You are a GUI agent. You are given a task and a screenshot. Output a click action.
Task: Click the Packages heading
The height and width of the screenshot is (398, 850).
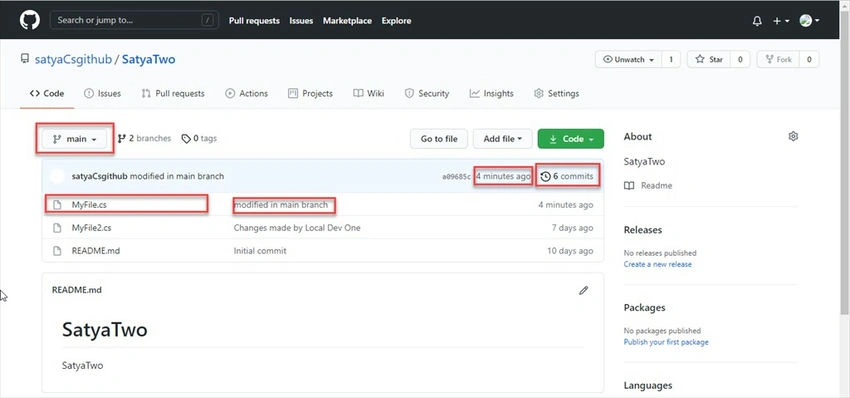(x=644, y=307)
